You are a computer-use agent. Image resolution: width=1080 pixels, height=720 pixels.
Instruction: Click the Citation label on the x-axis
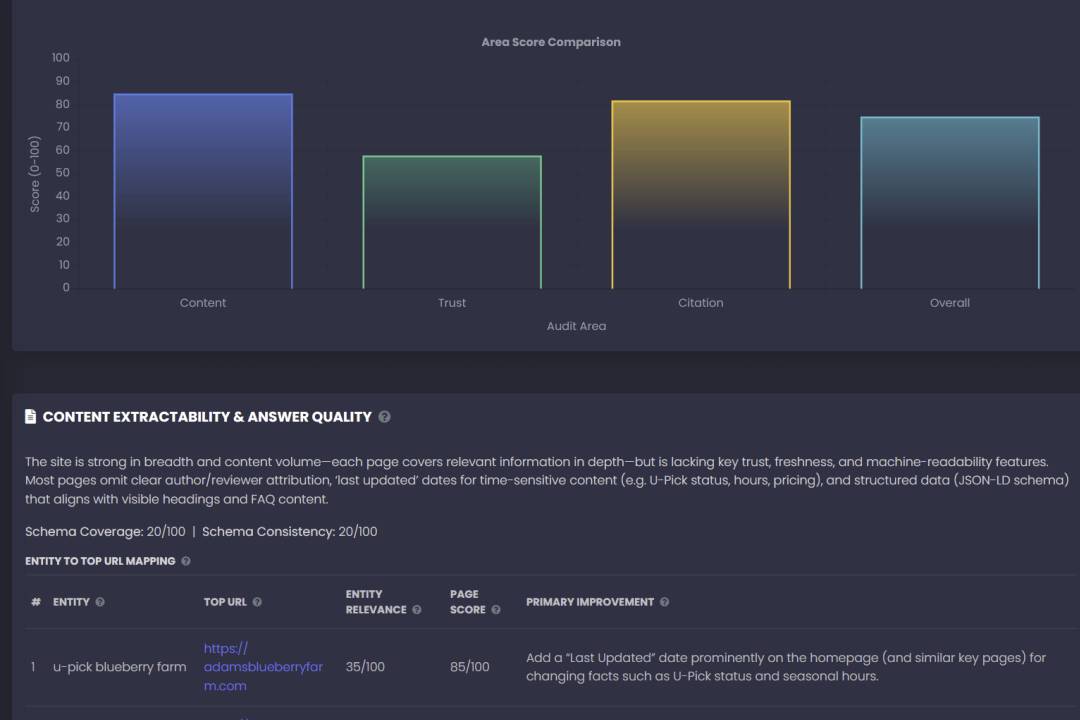click(701, 303)
